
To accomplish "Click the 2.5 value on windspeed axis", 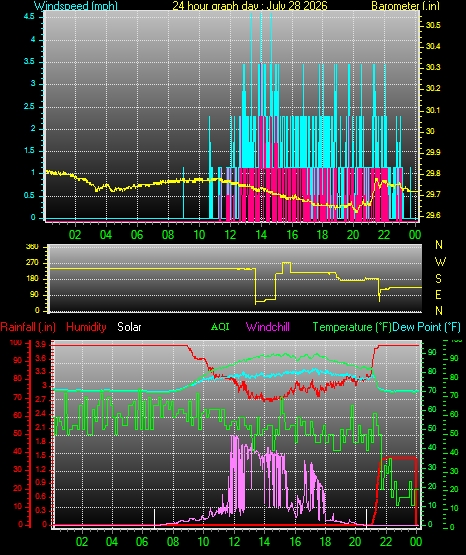I will (29, 106).
